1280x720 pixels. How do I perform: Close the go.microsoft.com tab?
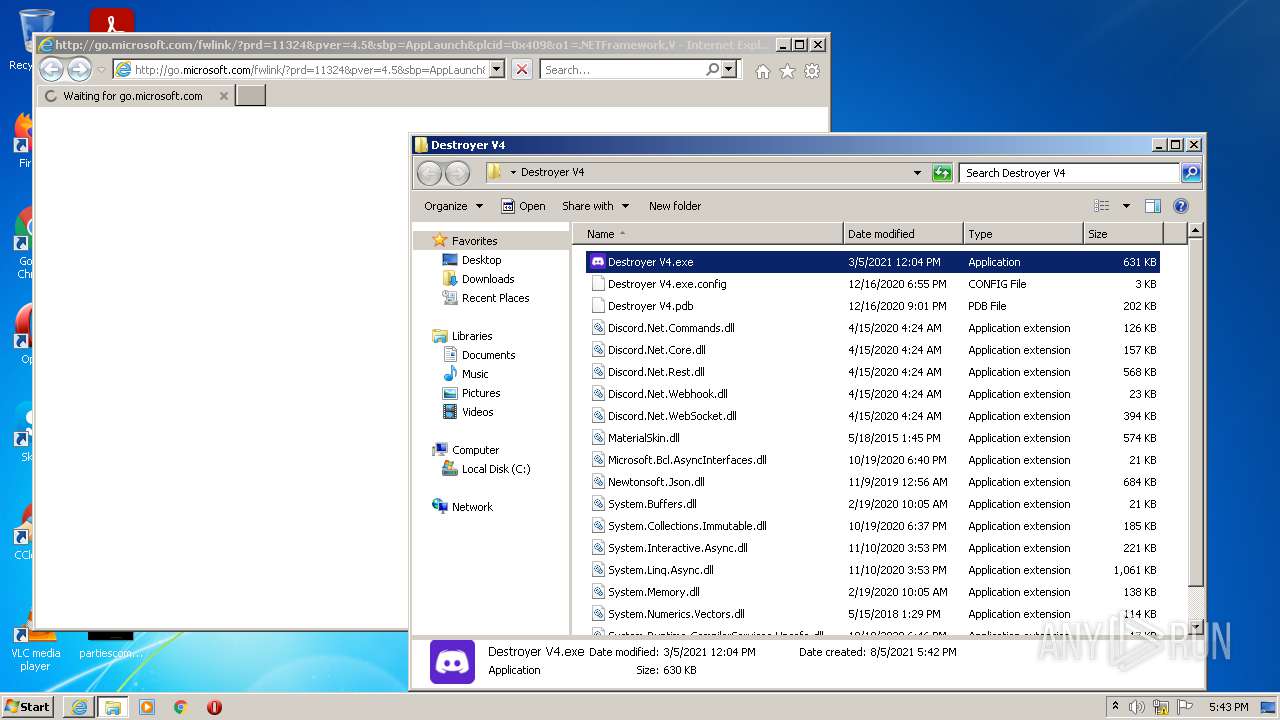(223, 96)
